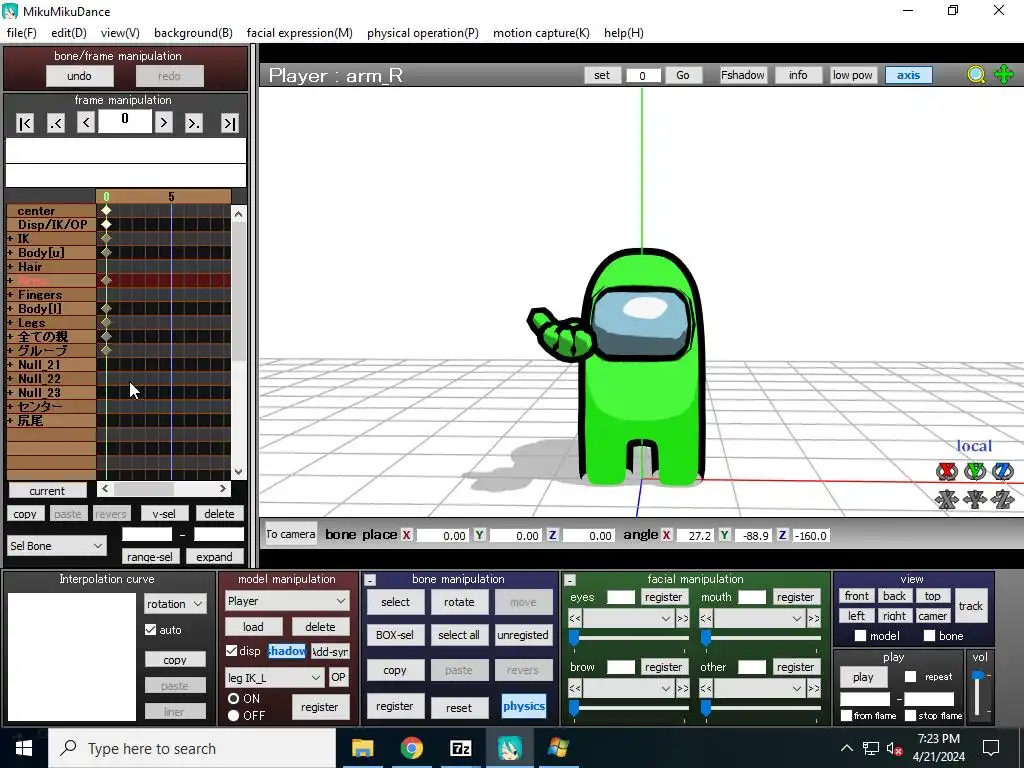Image resolution: width=1024 pixels, height=768 pixels.
Task: Click front view button
Action: [856, 596]
